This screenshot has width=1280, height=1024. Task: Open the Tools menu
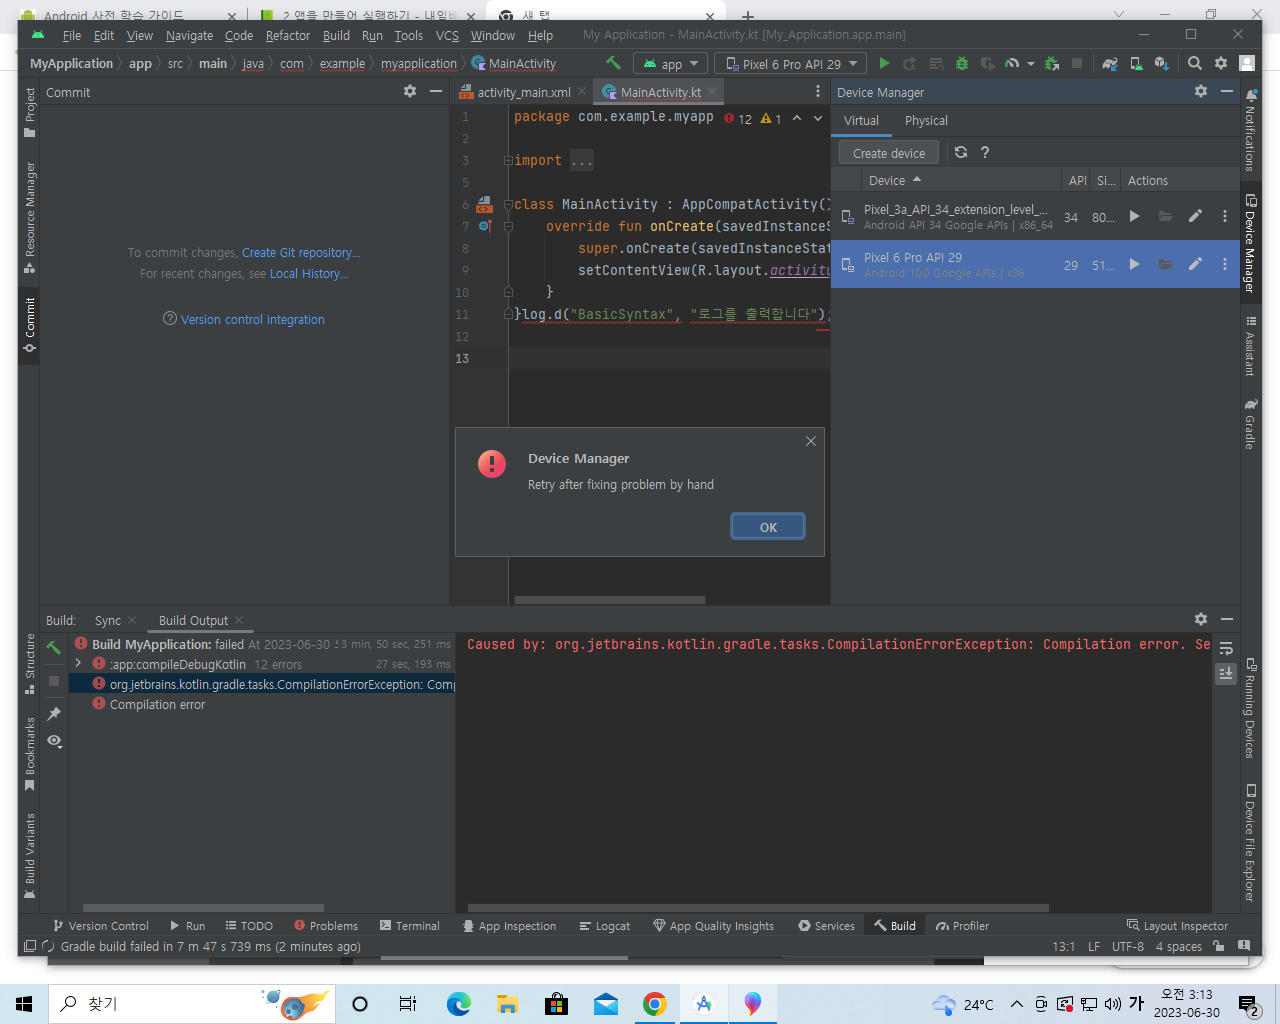tap(408, 35)
